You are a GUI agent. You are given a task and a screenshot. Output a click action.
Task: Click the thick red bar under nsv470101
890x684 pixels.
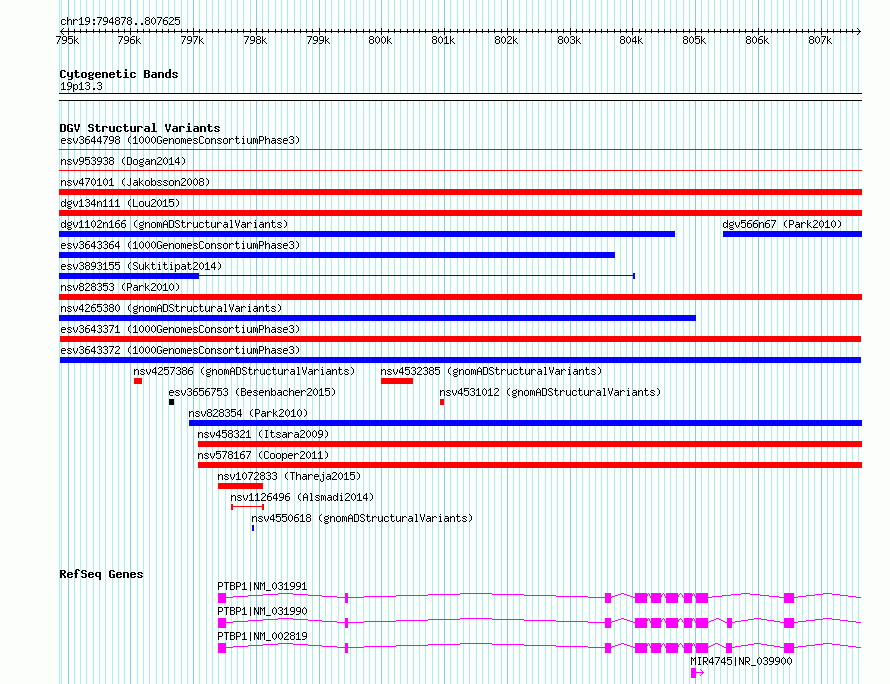[x=460, y=192]
